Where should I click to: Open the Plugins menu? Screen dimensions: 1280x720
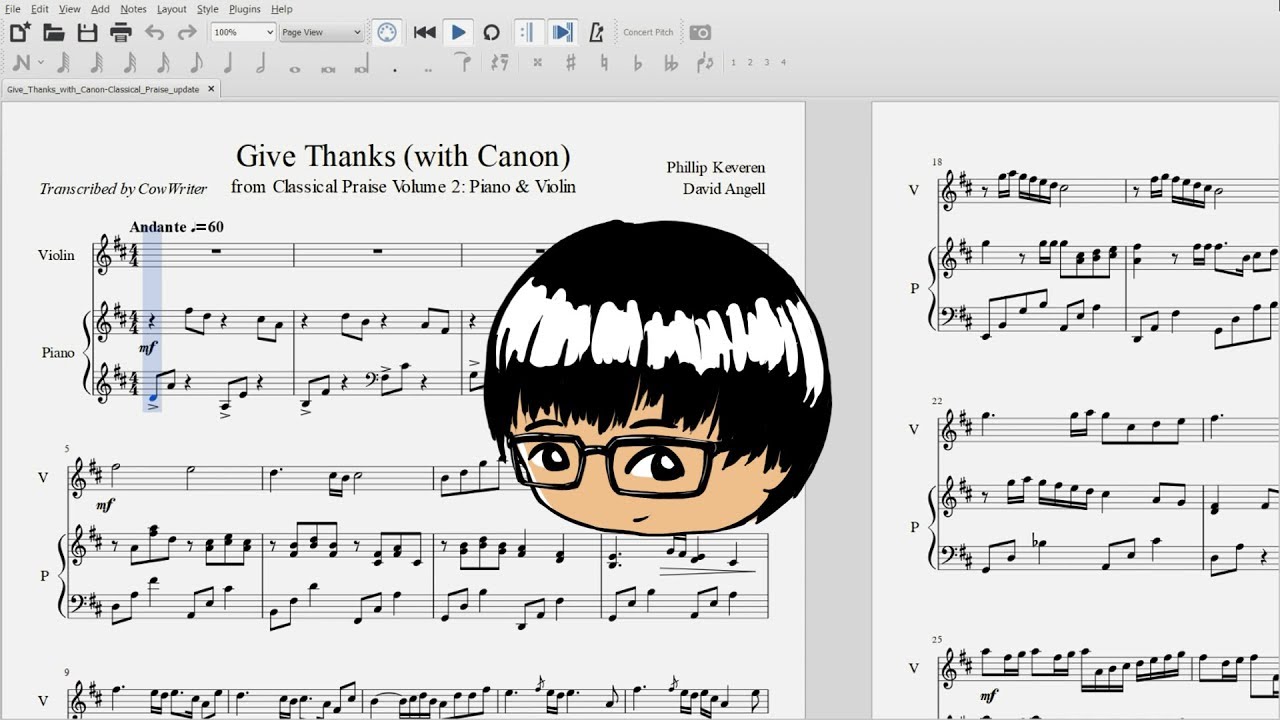point(245,9)
